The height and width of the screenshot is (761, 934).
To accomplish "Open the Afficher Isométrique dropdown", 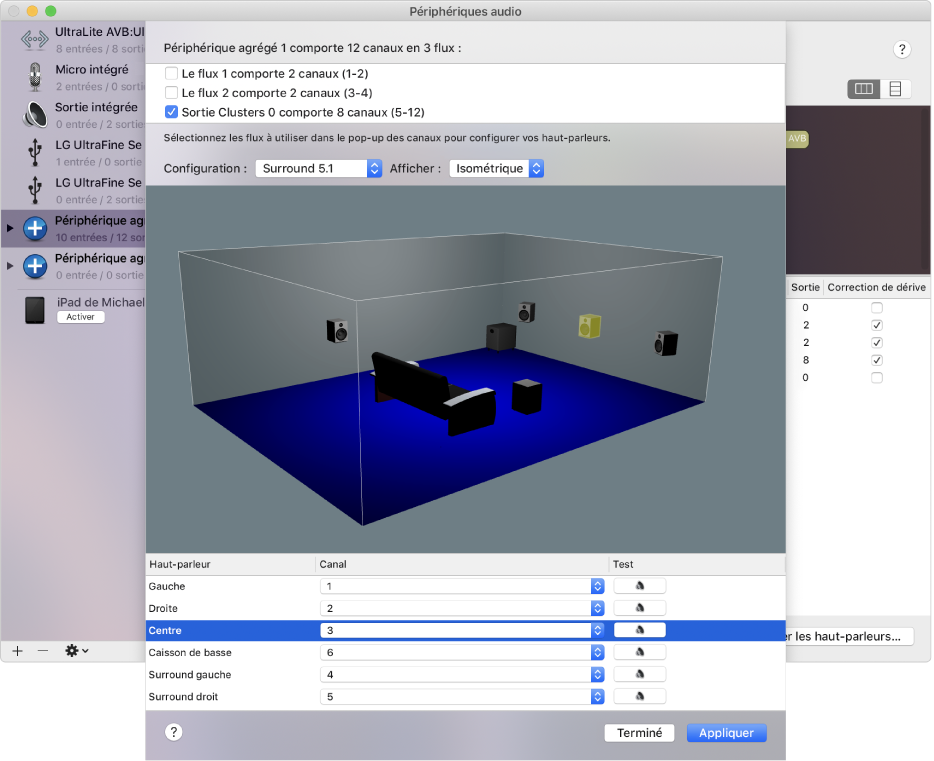I will pyautogui.click(x=496, y=168).
